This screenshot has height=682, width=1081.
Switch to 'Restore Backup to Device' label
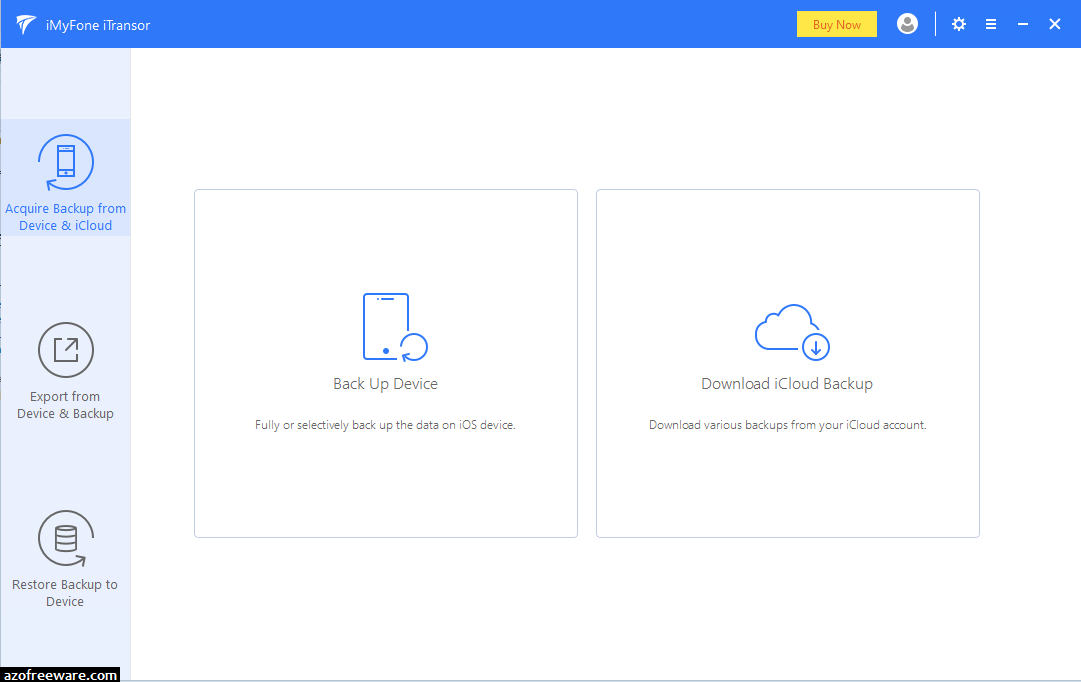[65, 592]
